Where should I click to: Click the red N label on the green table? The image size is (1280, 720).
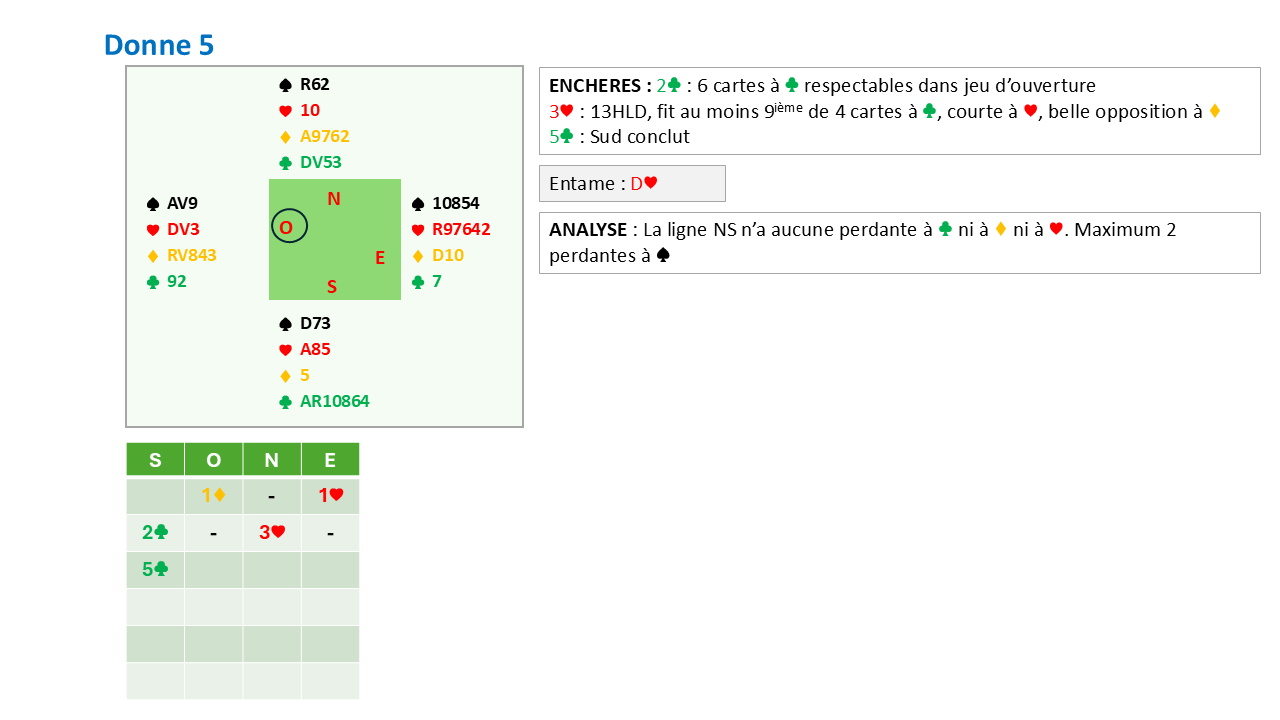334,199
